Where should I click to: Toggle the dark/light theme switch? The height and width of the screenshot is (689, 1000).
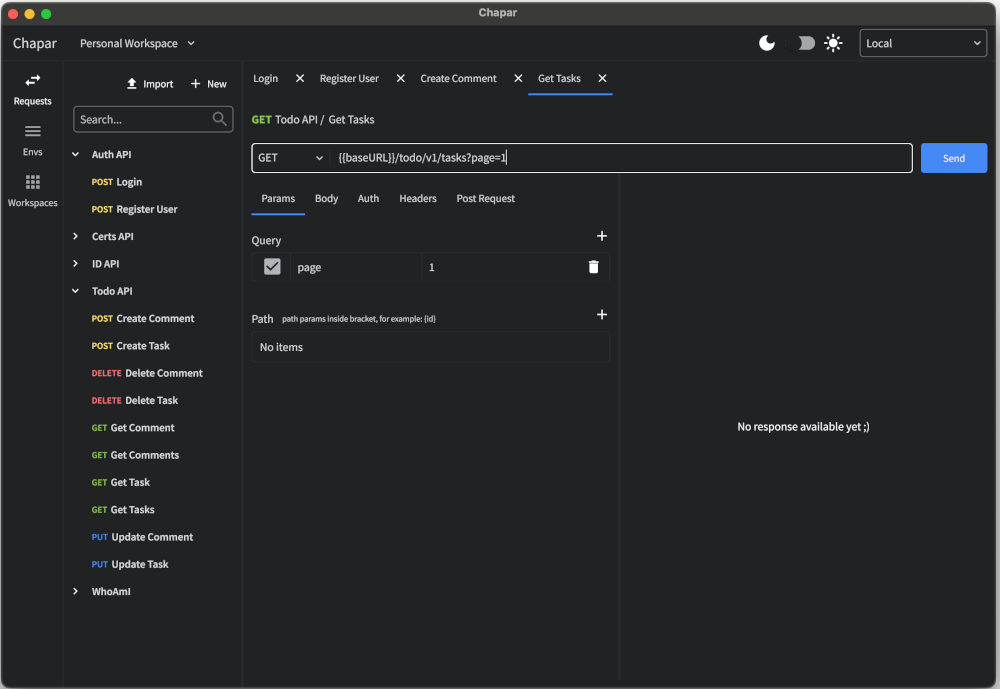click(800, 43)
